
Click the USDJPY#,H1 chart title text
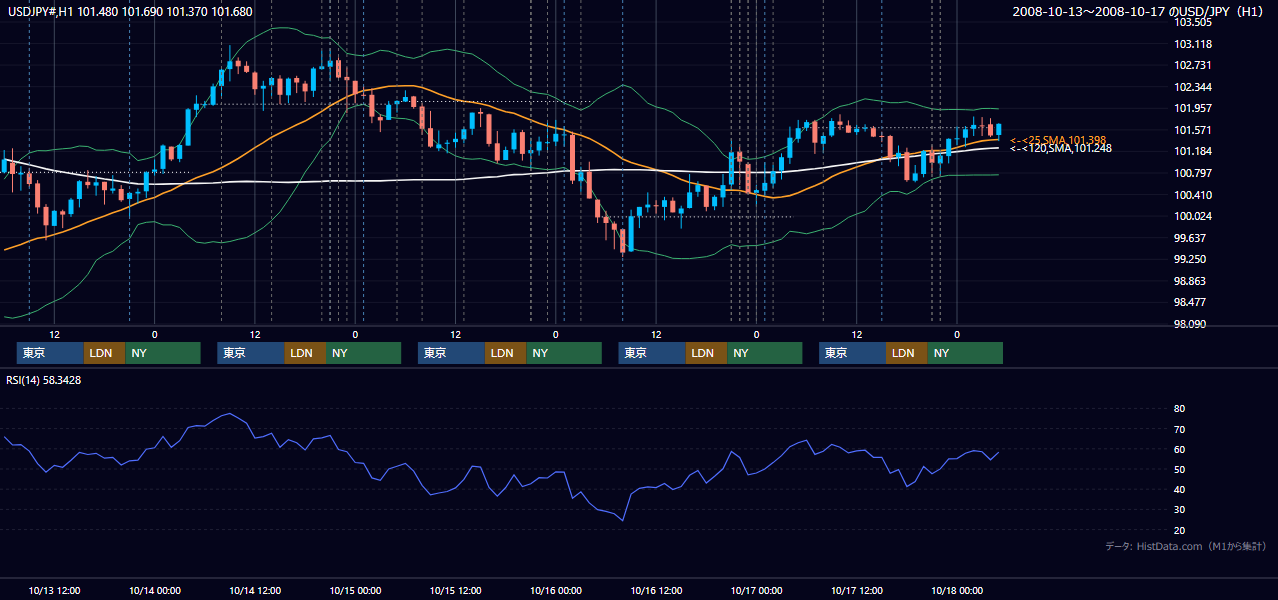130,11
